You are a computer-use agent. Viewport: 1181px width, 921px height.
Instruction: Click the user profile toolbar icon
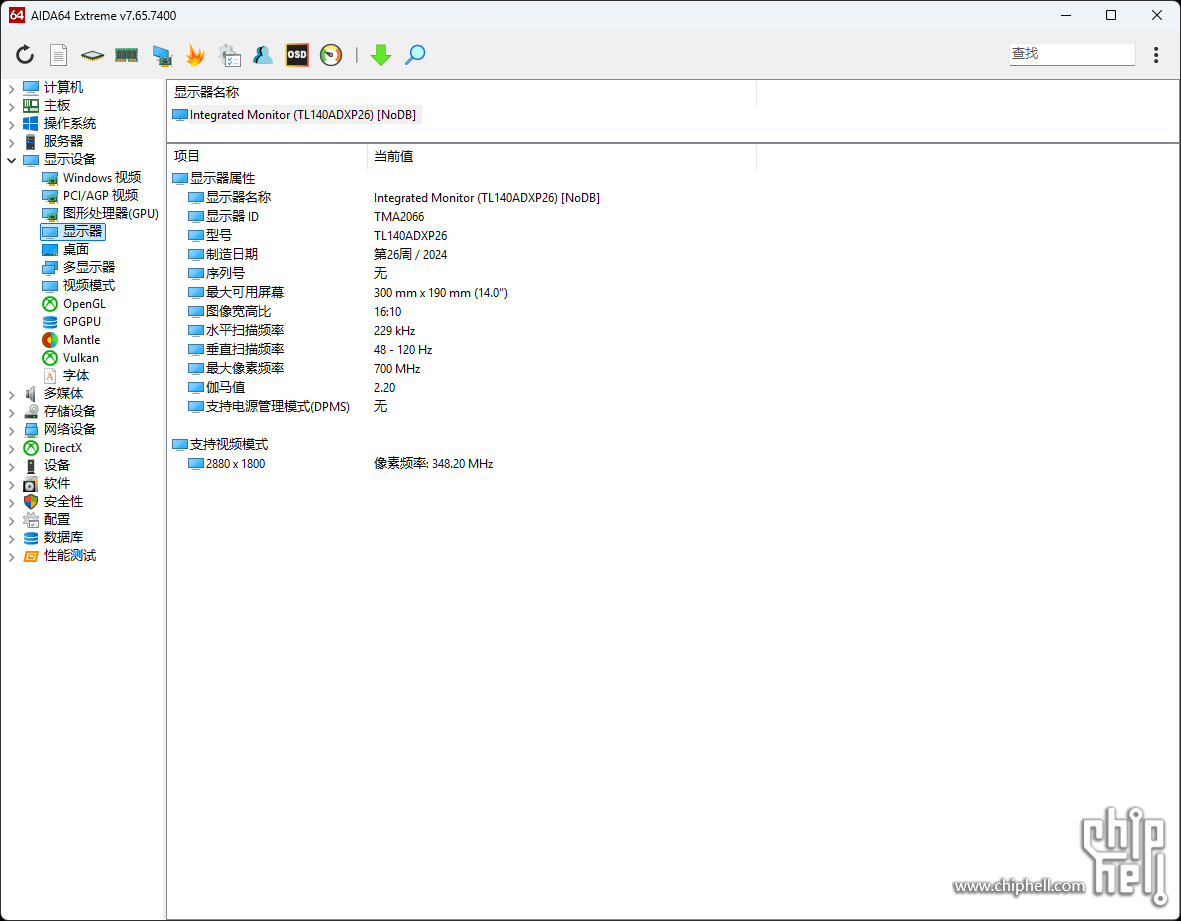click(x=263, y=54)
